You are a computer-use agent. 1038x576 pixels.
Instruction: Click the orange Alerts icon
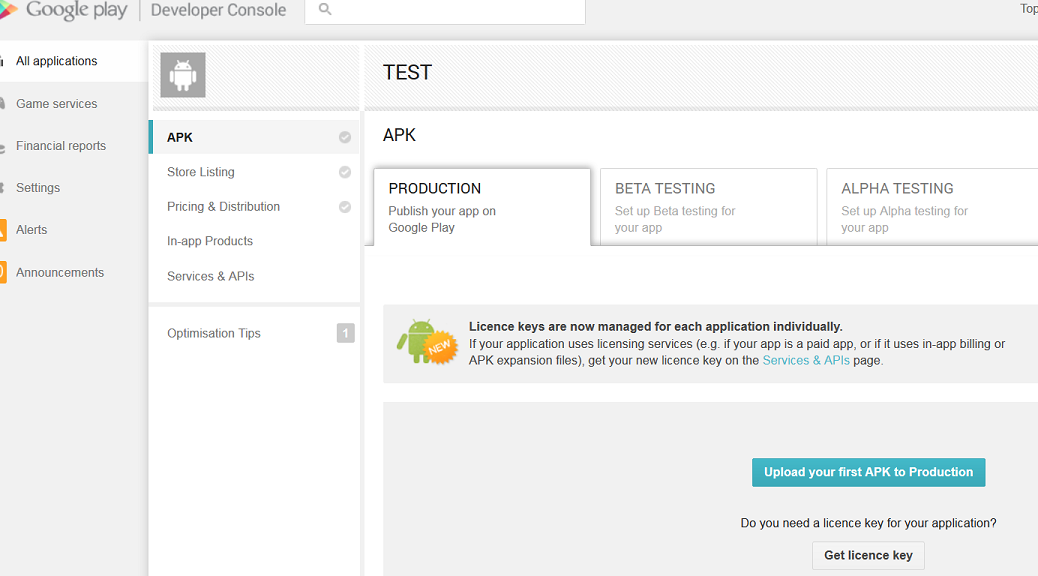(3, 230)
